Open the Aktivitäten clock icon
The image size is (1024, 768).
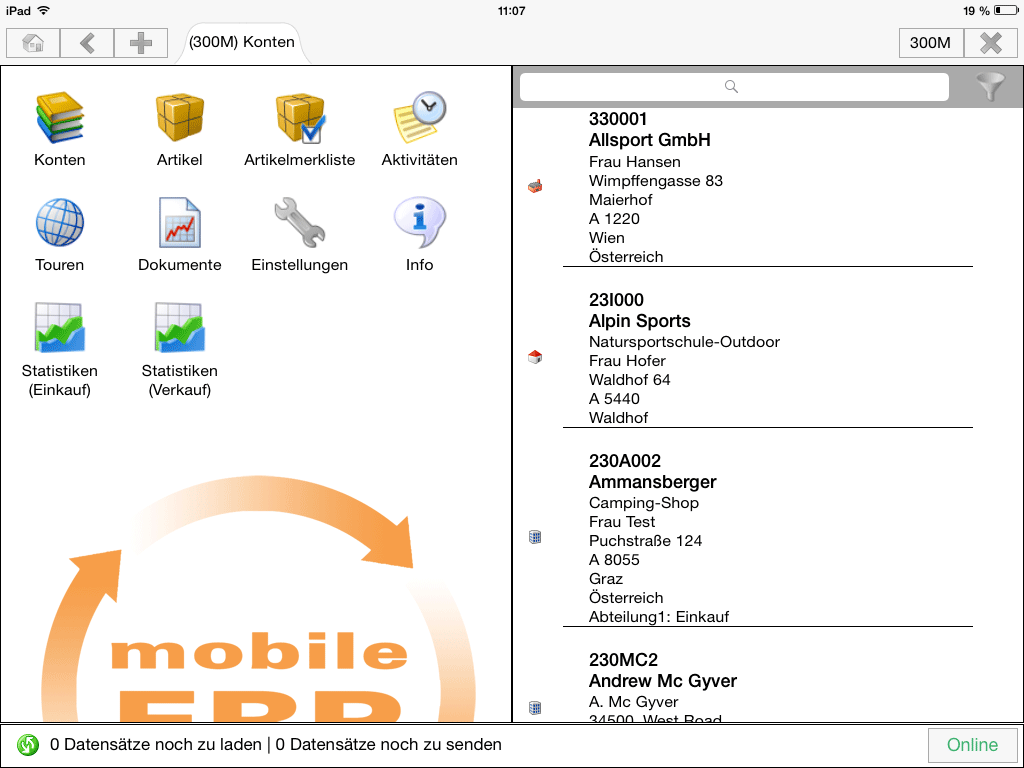point(420,117)
